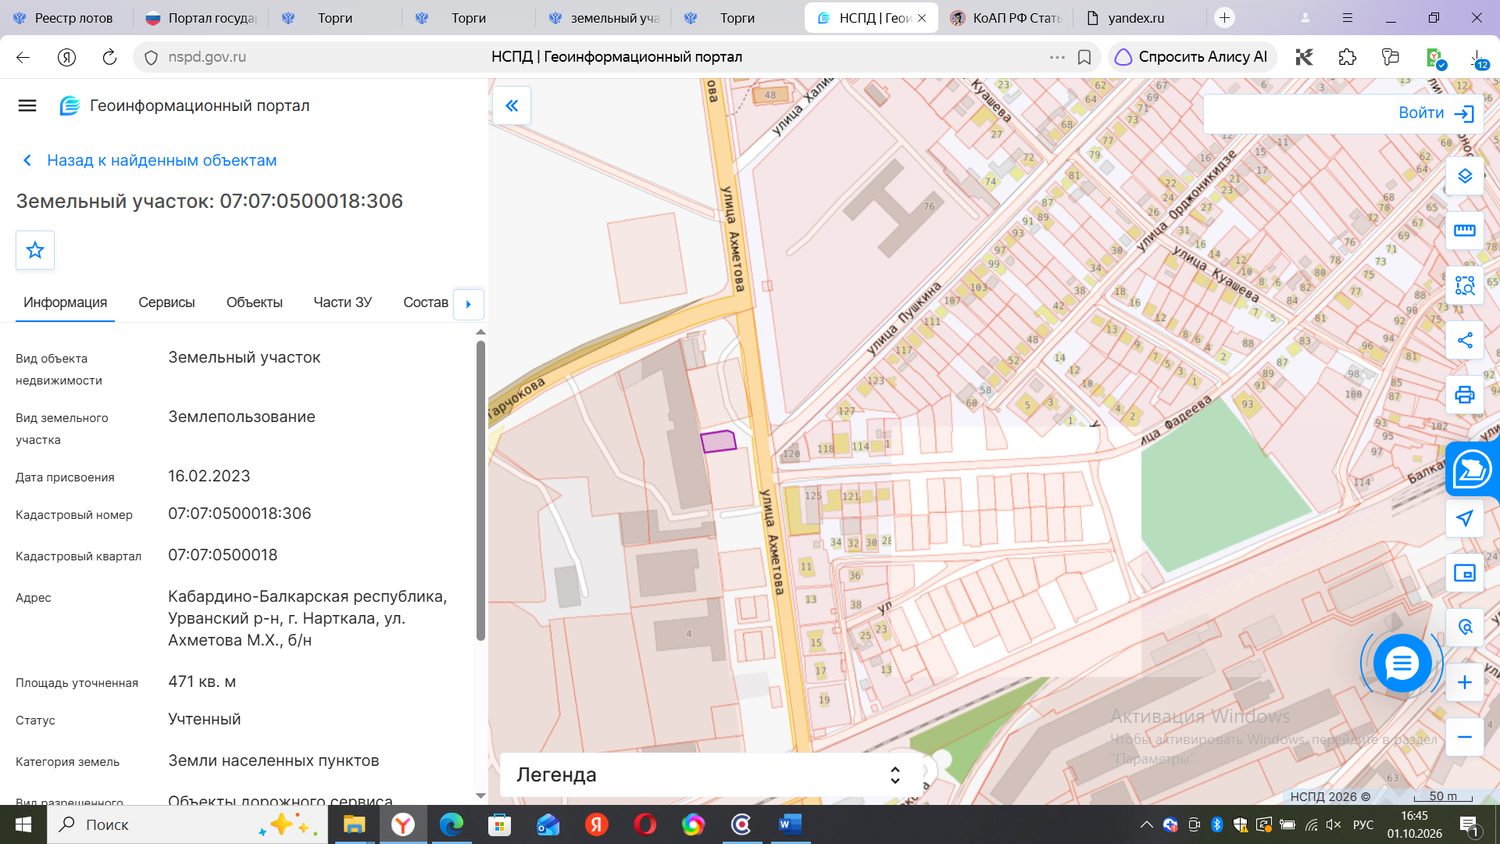1500x844 pixels.
Task: Open the Объекты tab
Action: tap(254, 302)
